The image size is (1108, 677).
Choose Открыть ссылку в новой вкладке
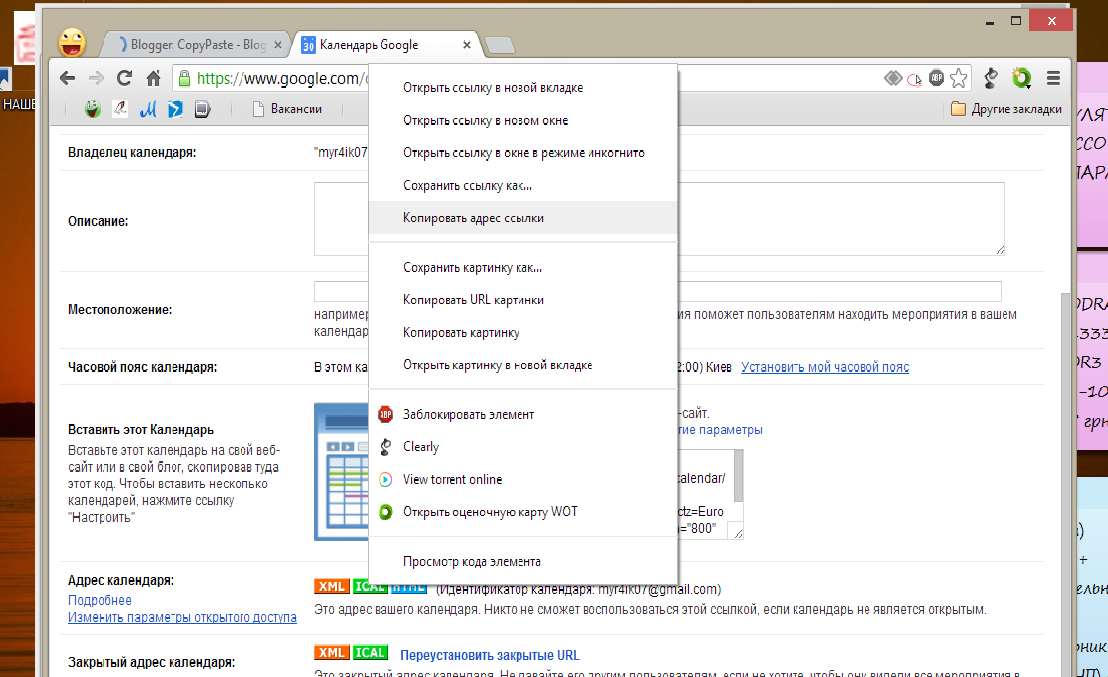tap(523, 88)
